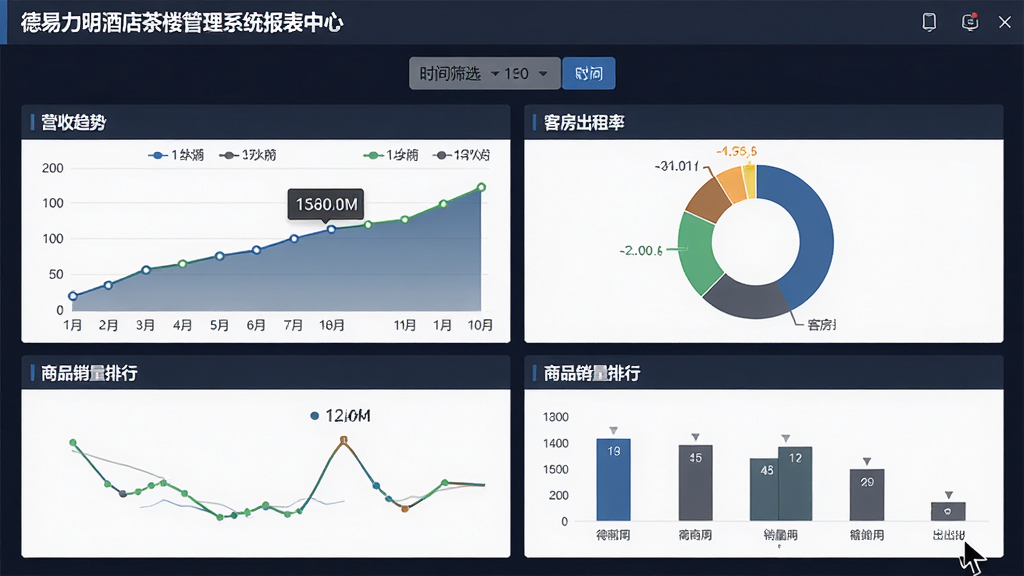Select the revenue data point above 3月
This screenshot has width=1024, height=576.
tap(146, 270)
